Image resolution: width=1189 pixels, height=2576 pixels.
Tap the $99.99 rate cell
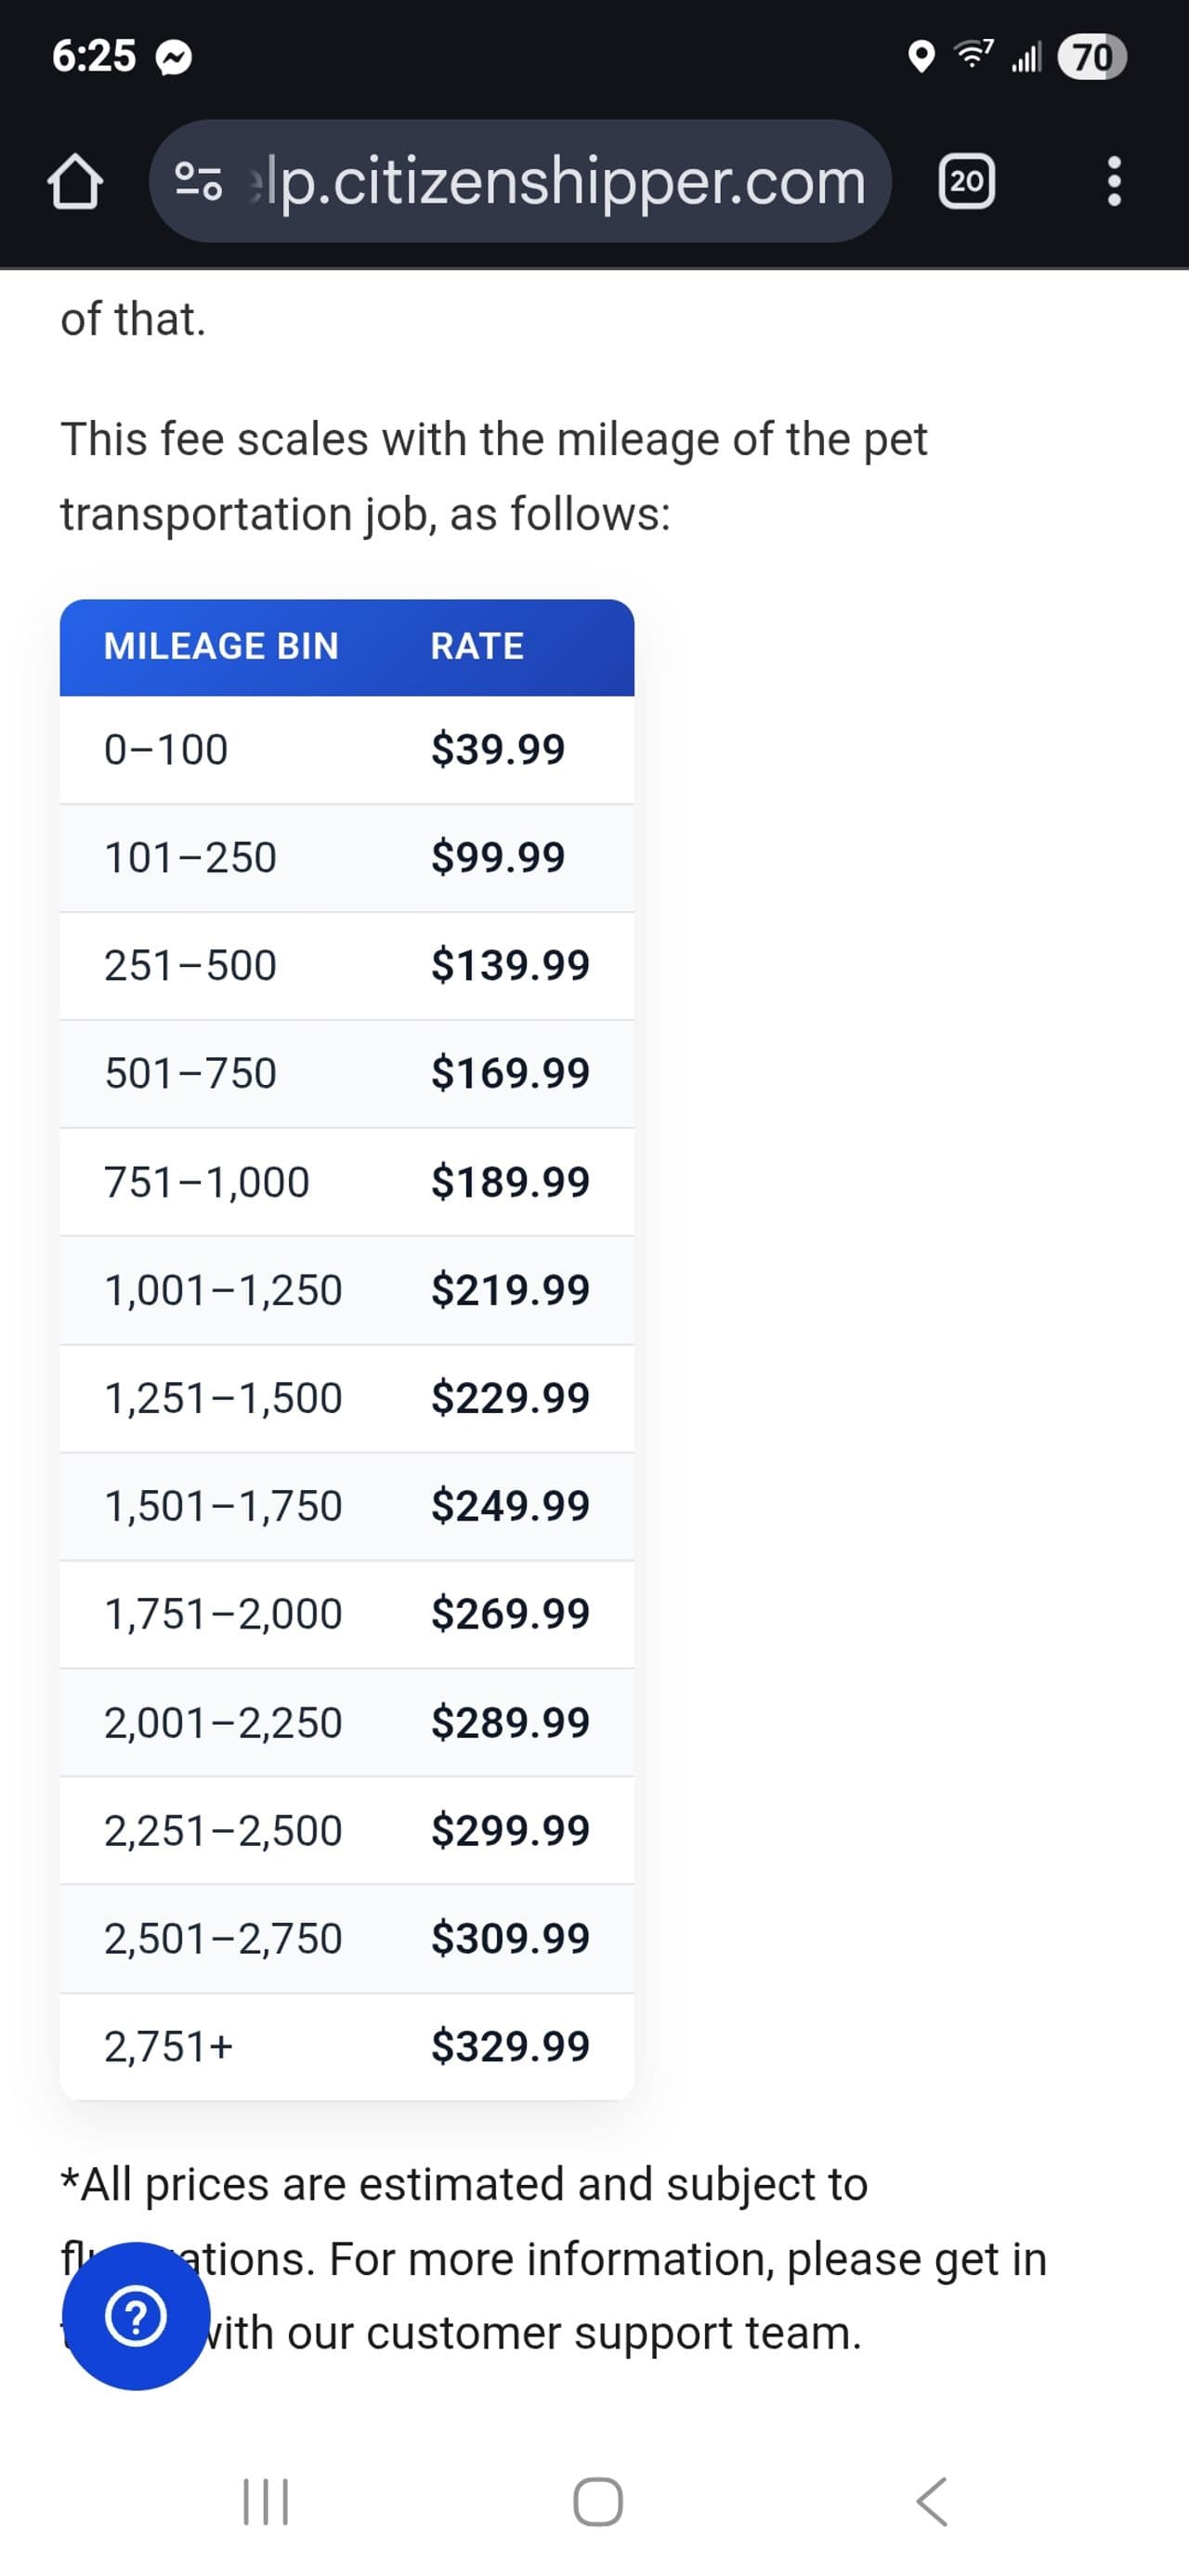(x=498, y=857)
